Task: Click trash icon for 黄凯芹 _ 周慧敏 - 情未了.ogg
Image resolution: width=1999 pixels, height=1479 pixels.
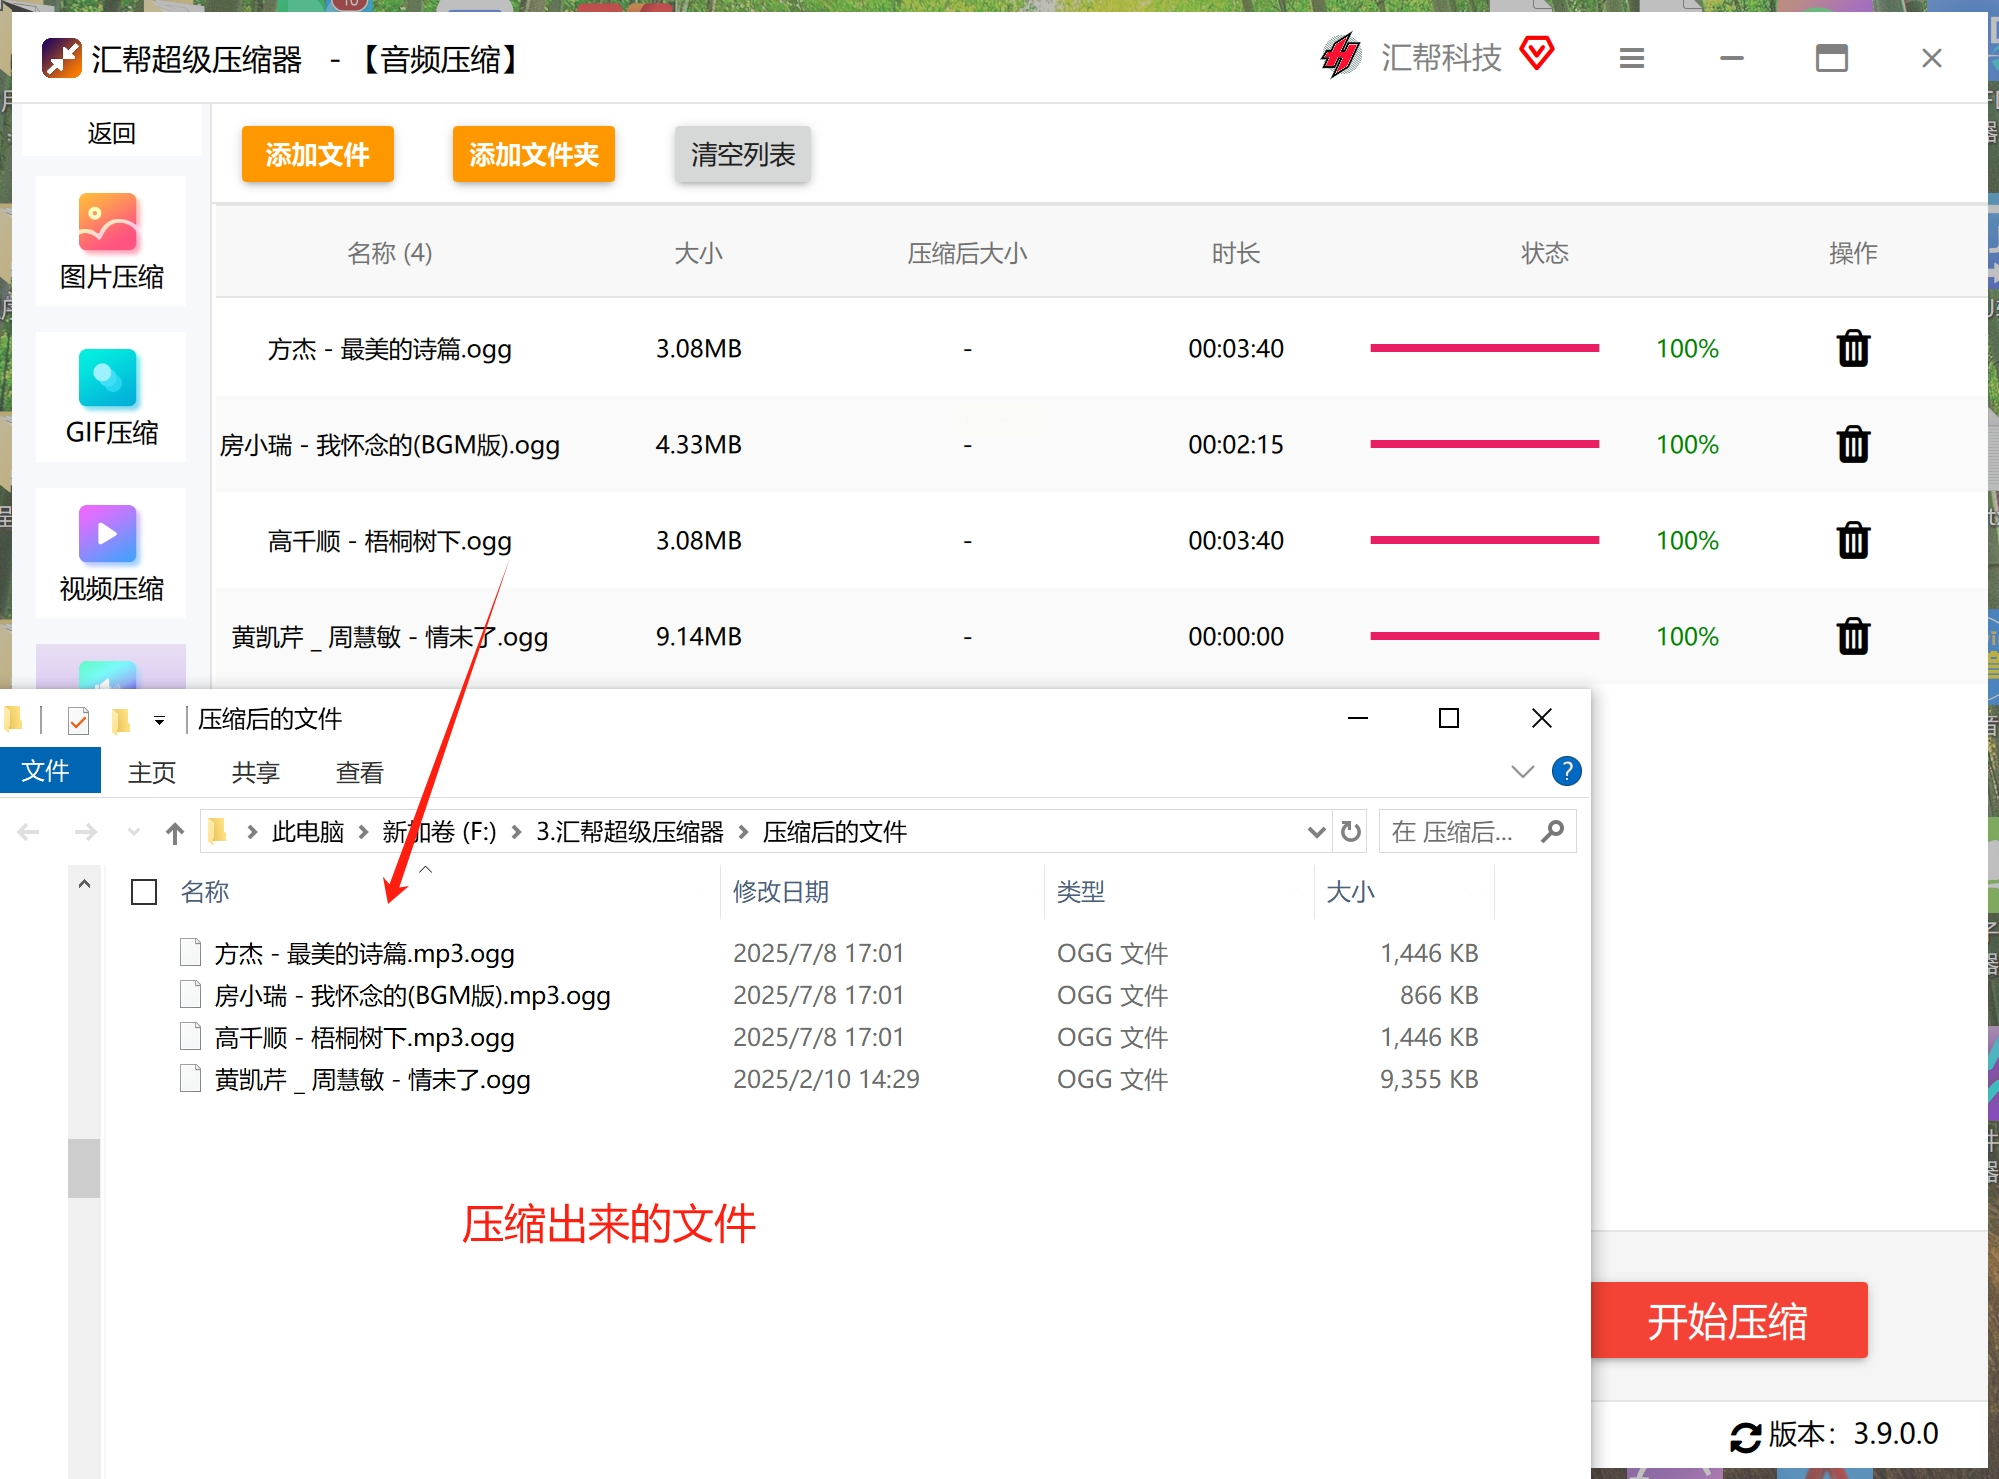Action: (x=1852, y=637)
